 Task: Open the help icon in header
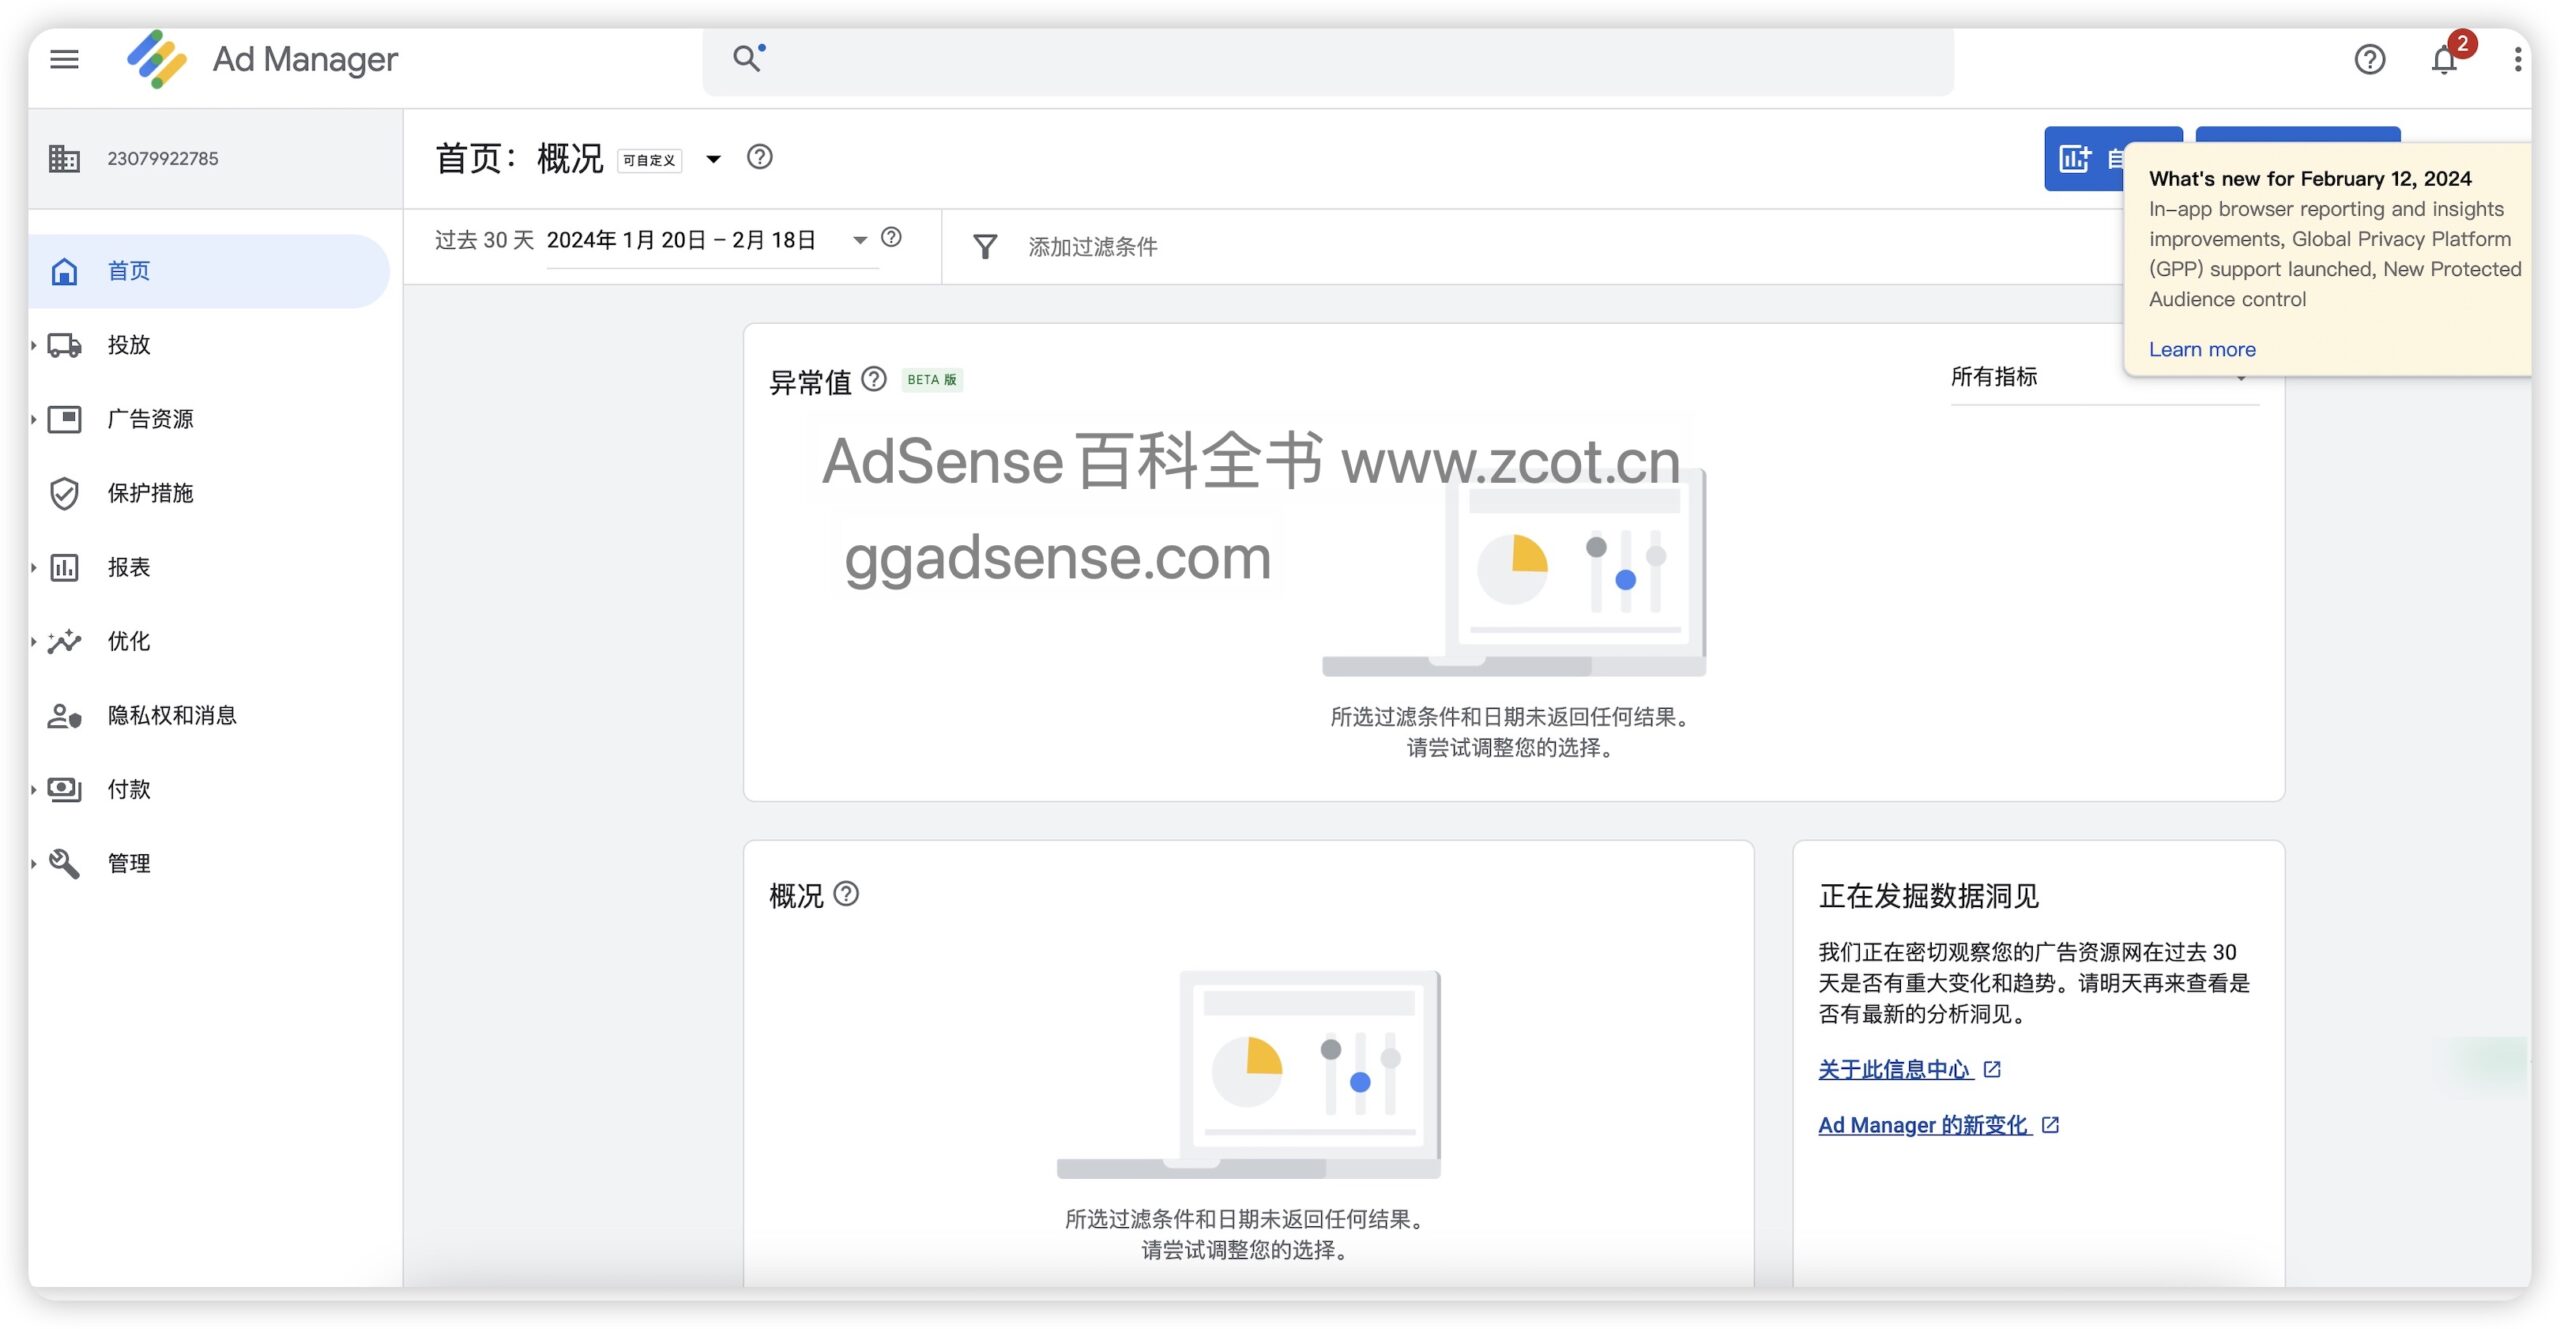(2369, 60)
